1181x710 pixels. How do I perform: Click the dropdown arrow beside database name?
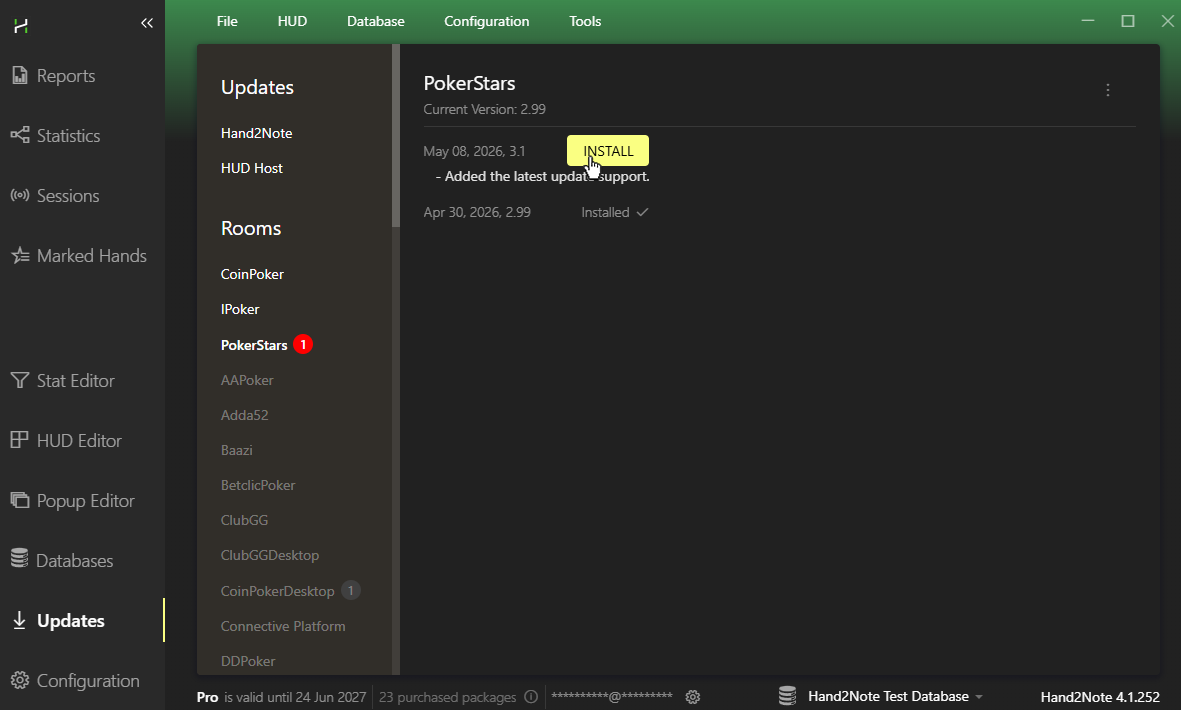tap(978, 697)
